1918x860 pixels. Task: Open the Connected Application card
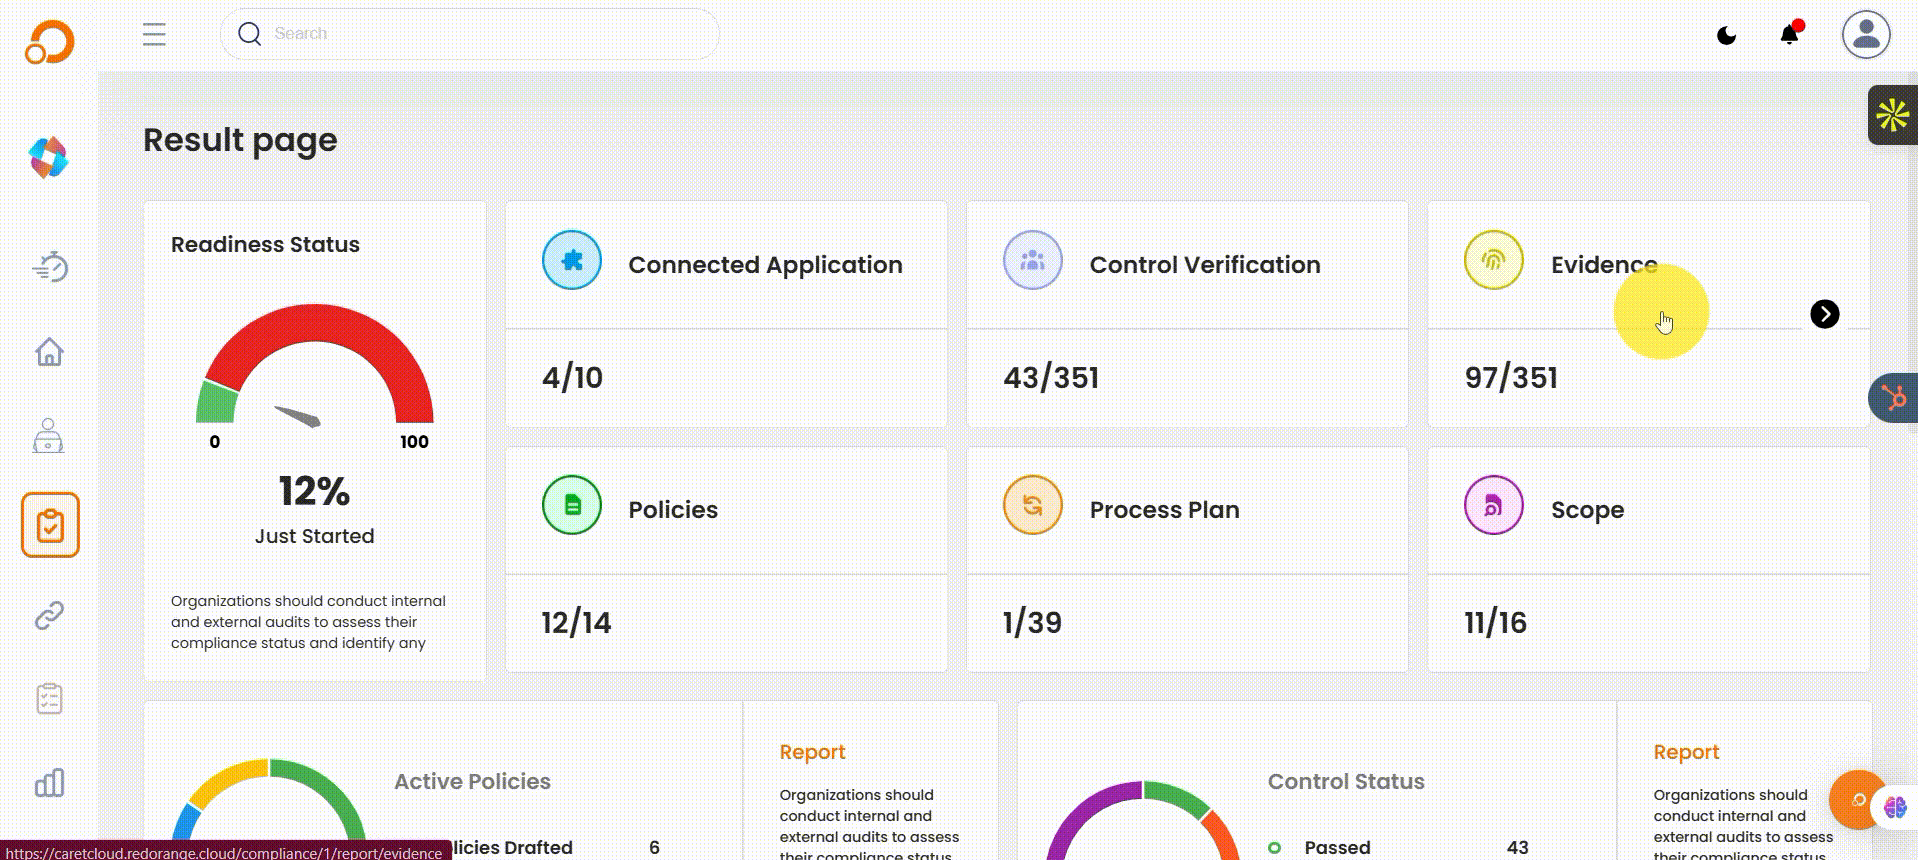(x=726, y=314)
